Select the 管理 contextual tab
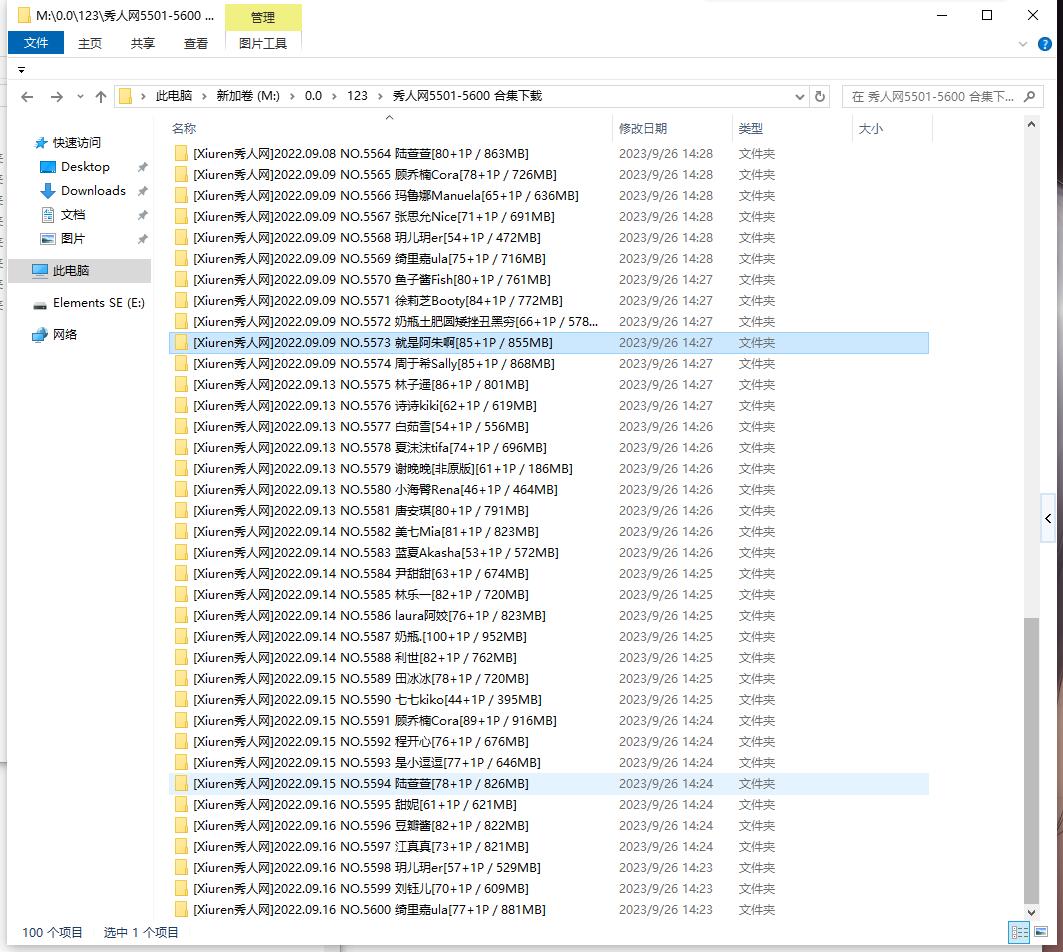The height and width of the screenshot is (952, 1063). tap(263, 18)
